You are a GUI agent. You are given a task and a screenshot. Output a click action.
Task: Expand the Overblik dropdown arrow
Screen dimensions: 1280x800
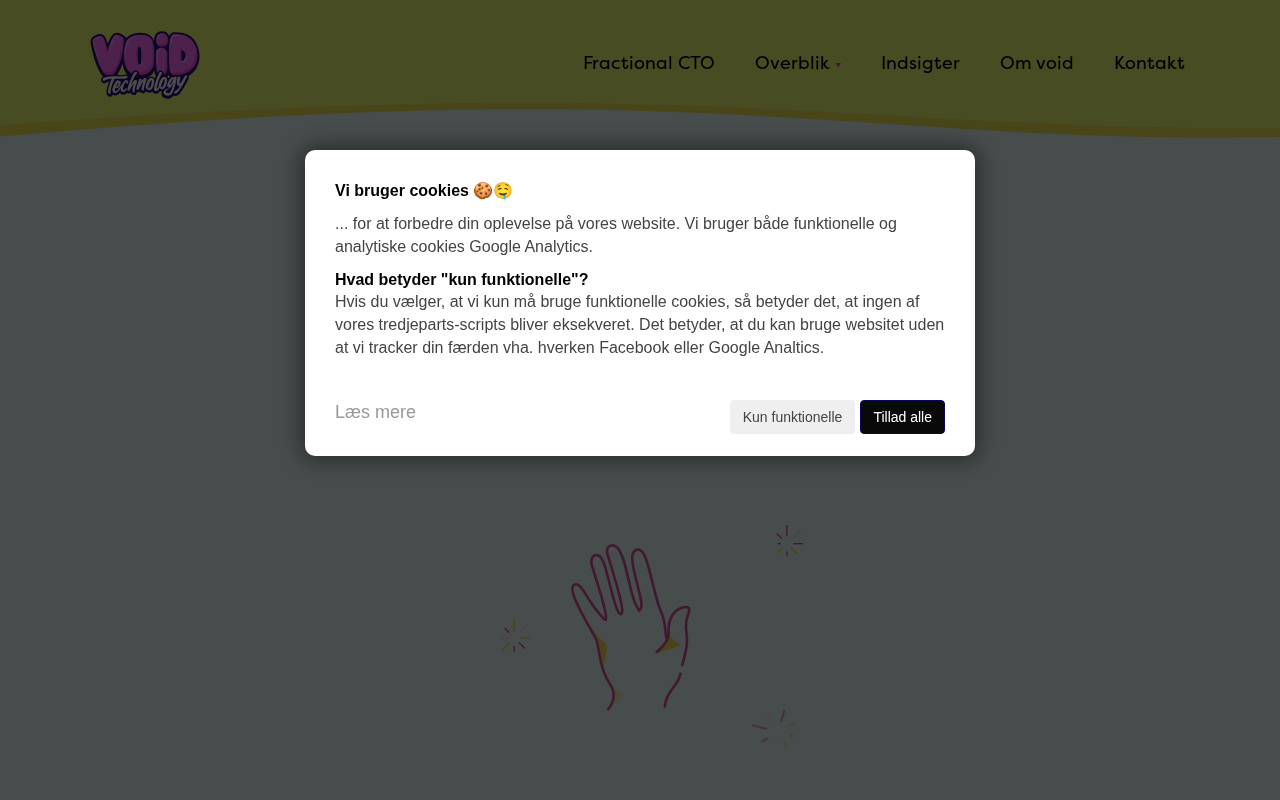coord(838,65)
